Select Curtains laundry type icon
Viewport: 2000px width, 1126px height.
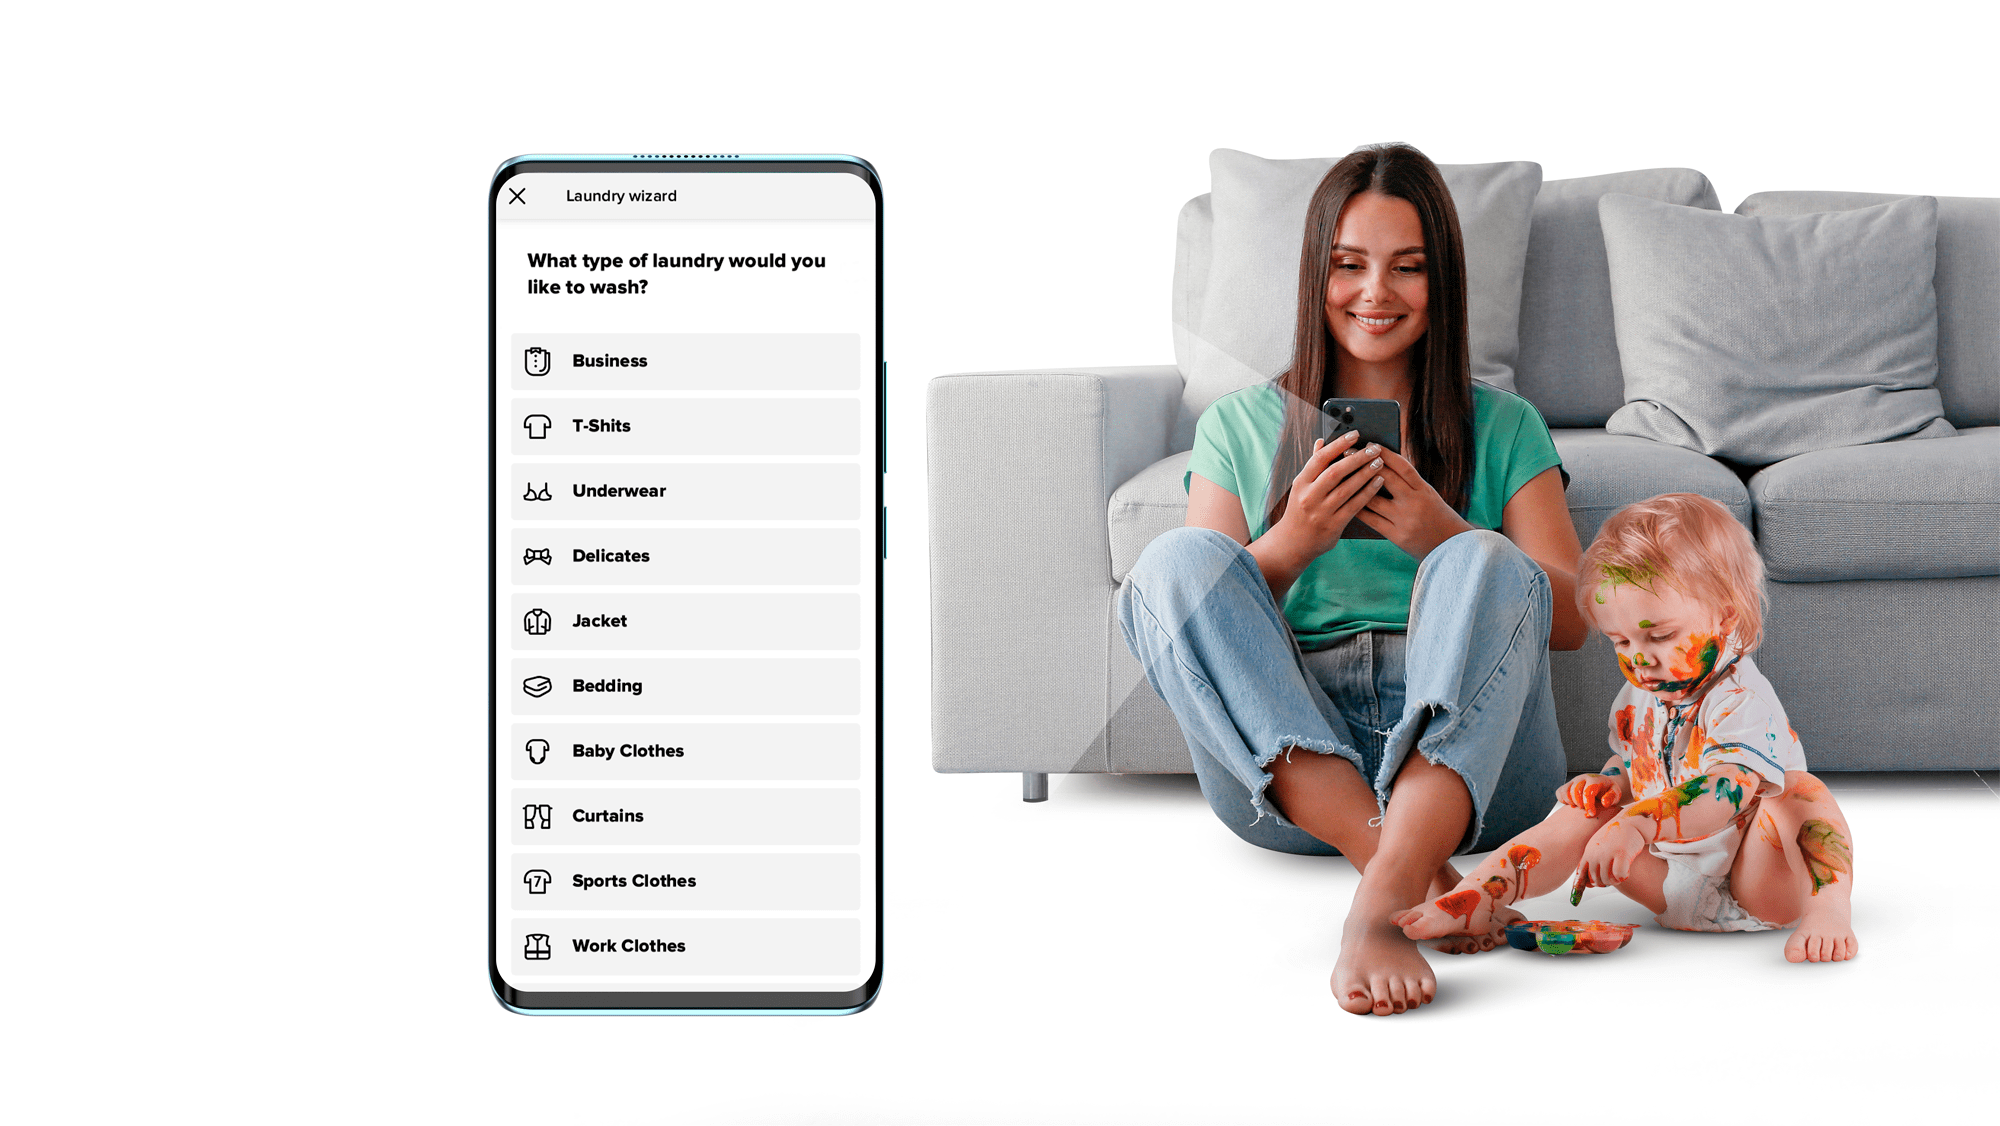[x=538, y=816]
